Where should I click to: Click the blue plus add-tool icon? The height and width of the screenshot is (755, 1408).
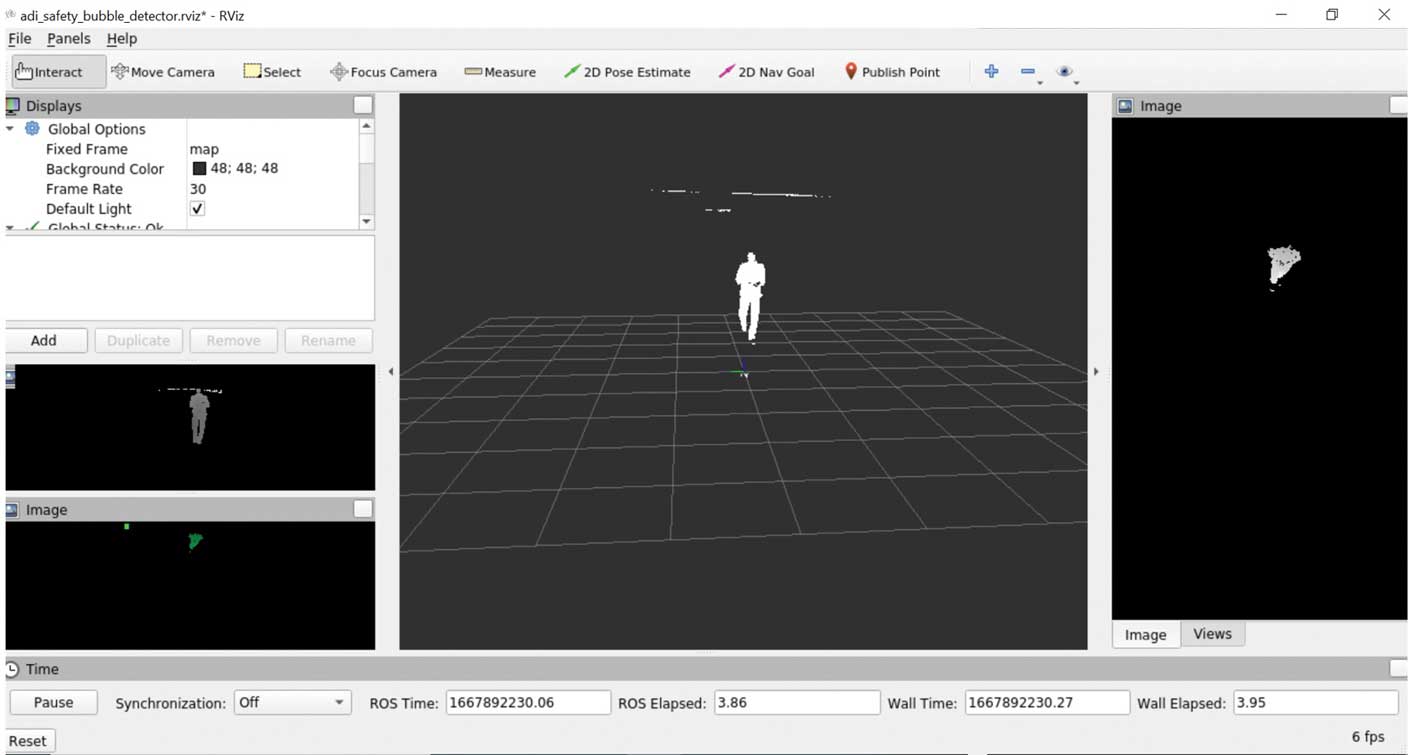point(991,71)
